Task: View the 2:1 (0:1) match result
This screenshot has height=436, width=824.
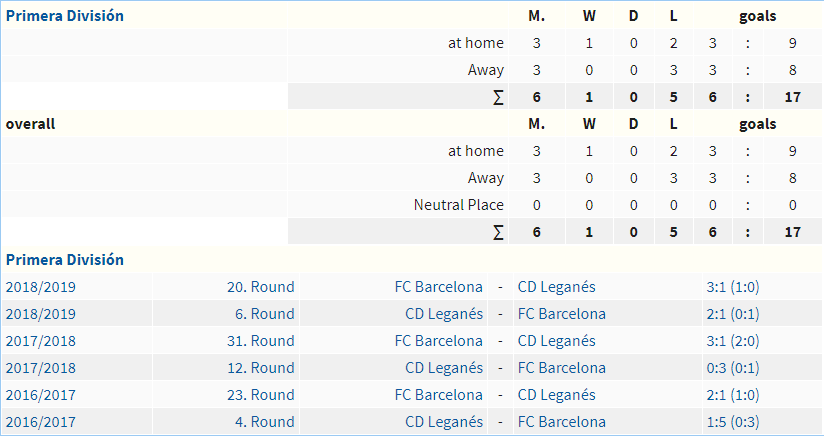Action: point(733,314)
